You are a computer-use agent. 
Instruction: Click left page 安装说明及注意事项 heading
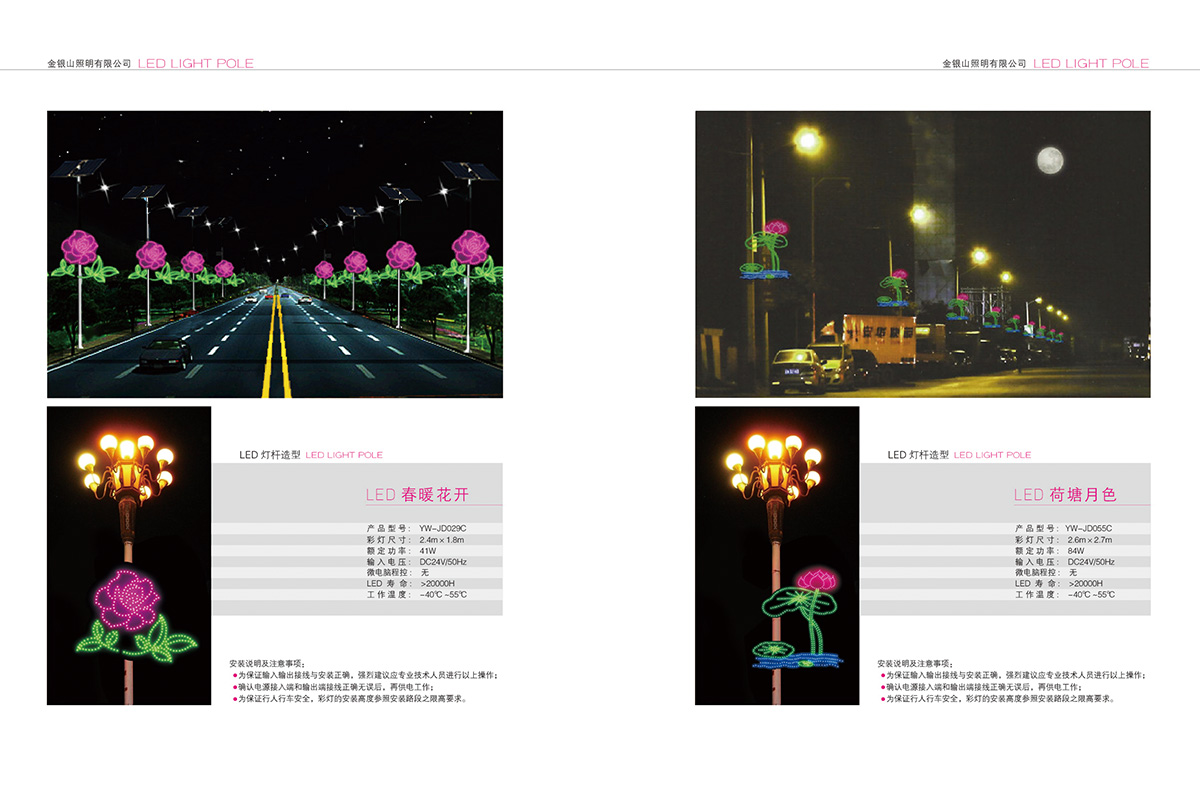click(273, 664)
